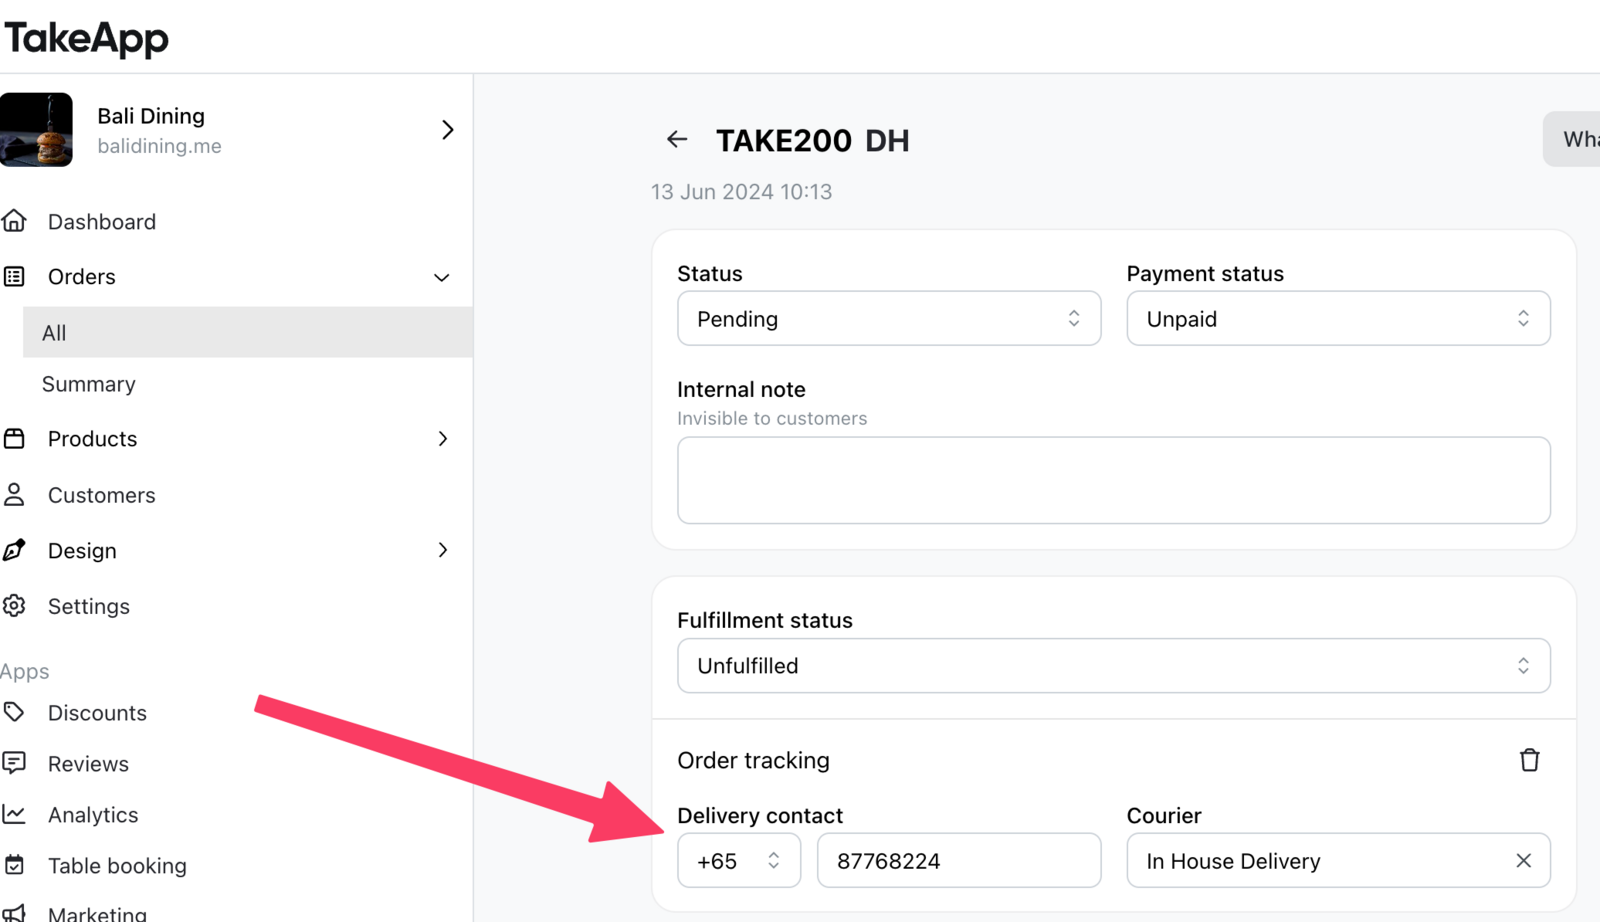Click the Table booking calendar icon
Viewport: 1600px width, 922px height.
14,865
